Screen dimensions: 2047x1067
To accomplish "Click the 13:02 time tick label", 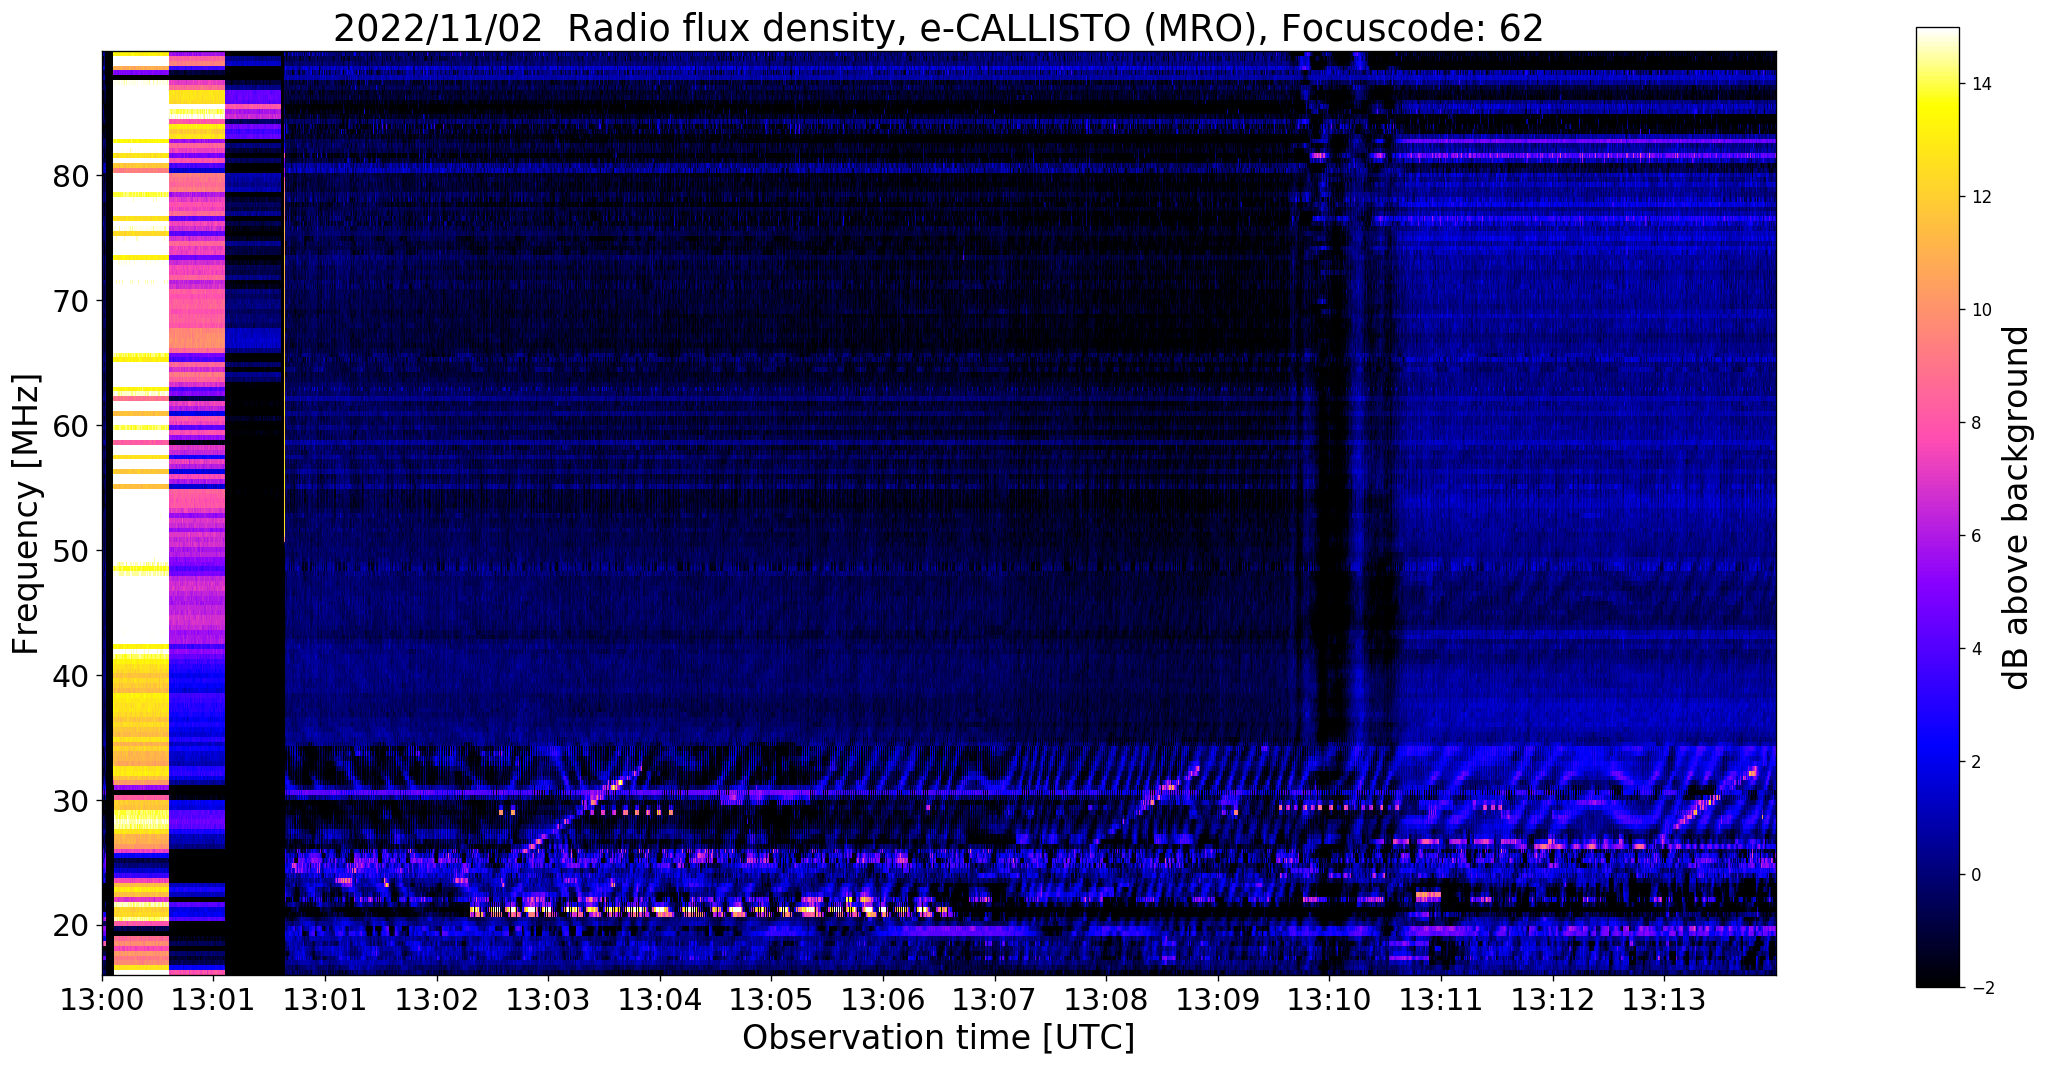I will pos(436,1000).
